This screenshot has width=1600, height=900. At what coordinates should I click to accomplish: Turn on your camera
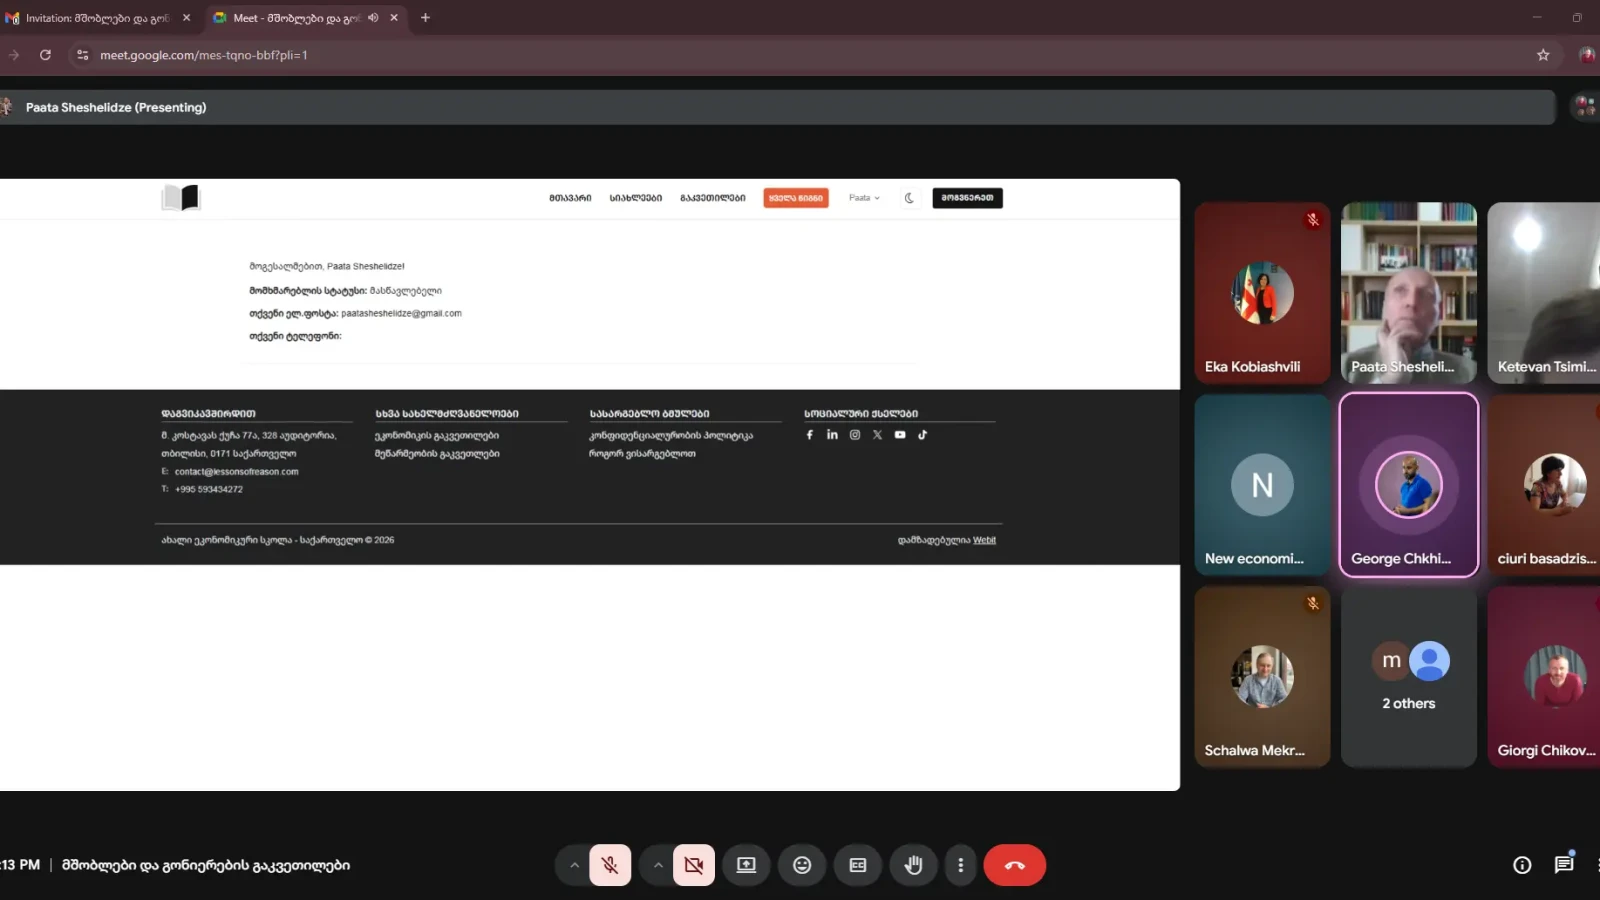(694, 865)
